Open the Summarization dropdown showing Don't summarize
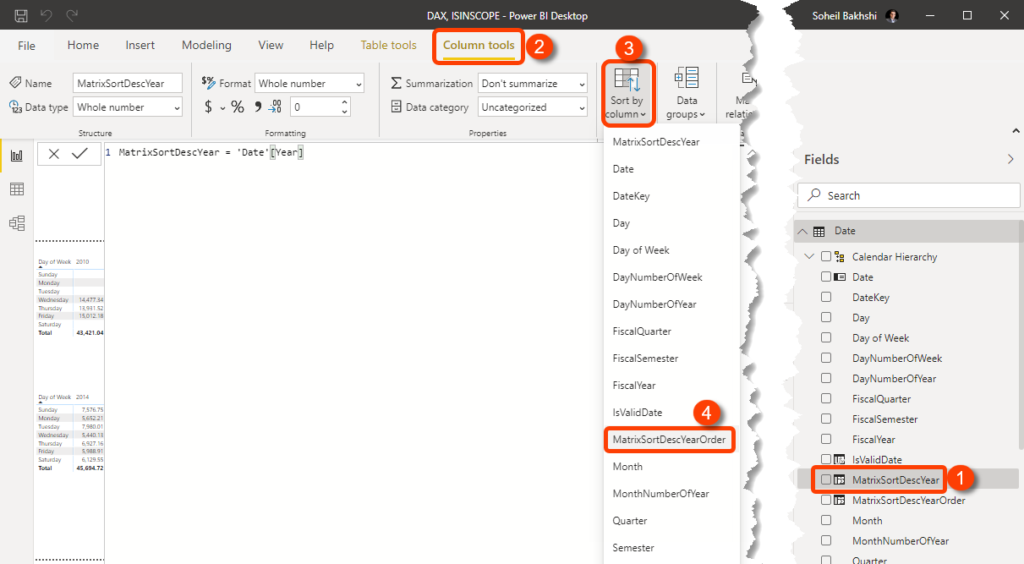Screen dimensions: 1024x564 coord(532,84)
